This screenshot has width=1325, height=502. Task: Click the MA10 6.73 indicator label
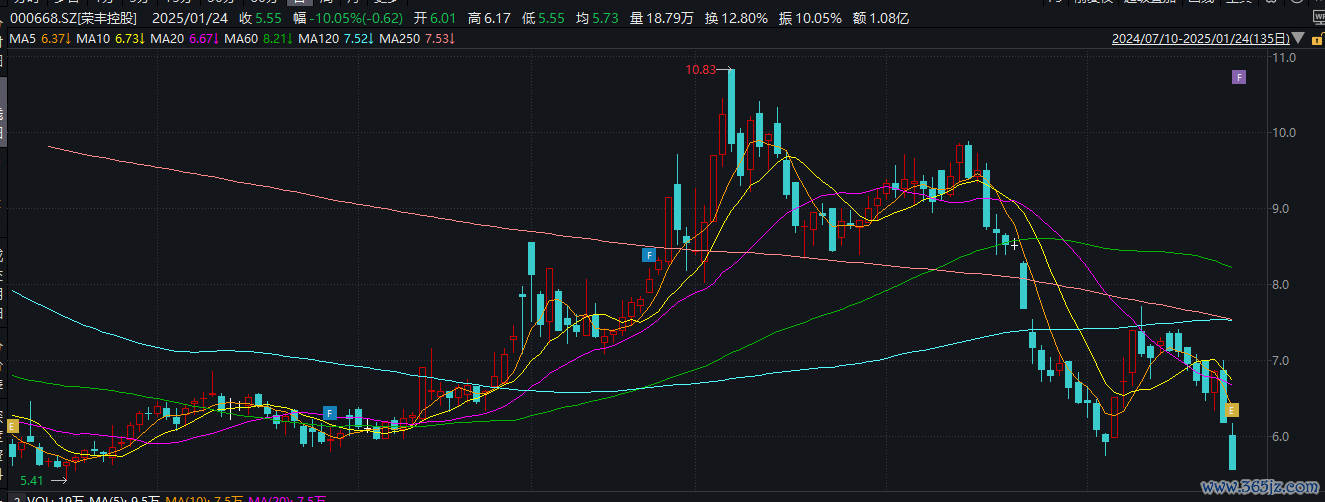click(110, 39)
